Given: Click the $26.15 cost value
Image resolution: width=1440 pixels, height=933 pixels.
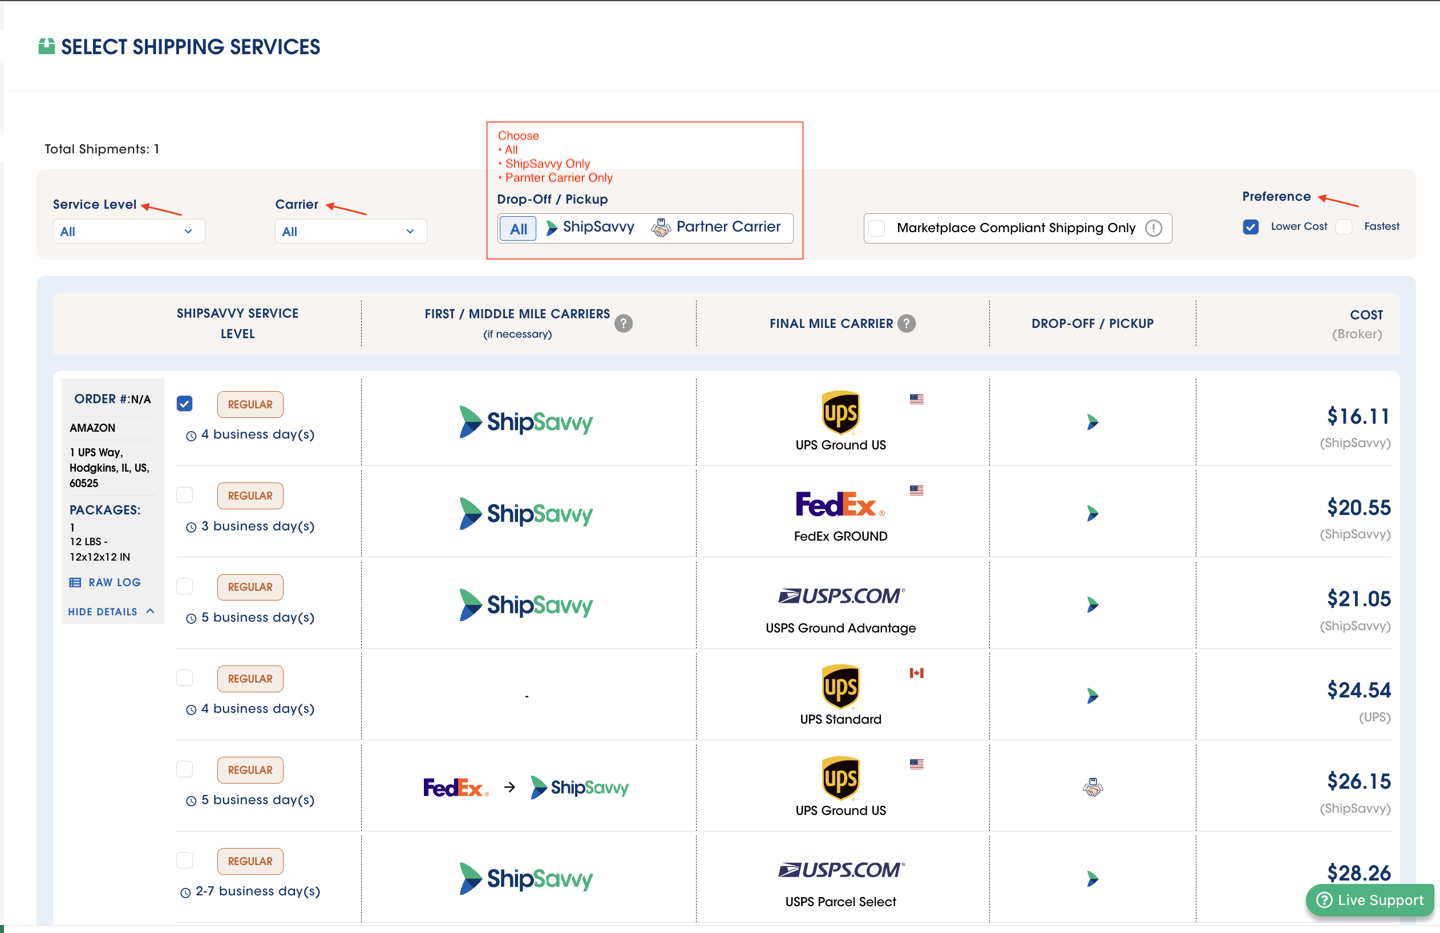Looking at the screenshot, I should [1358, 781].
